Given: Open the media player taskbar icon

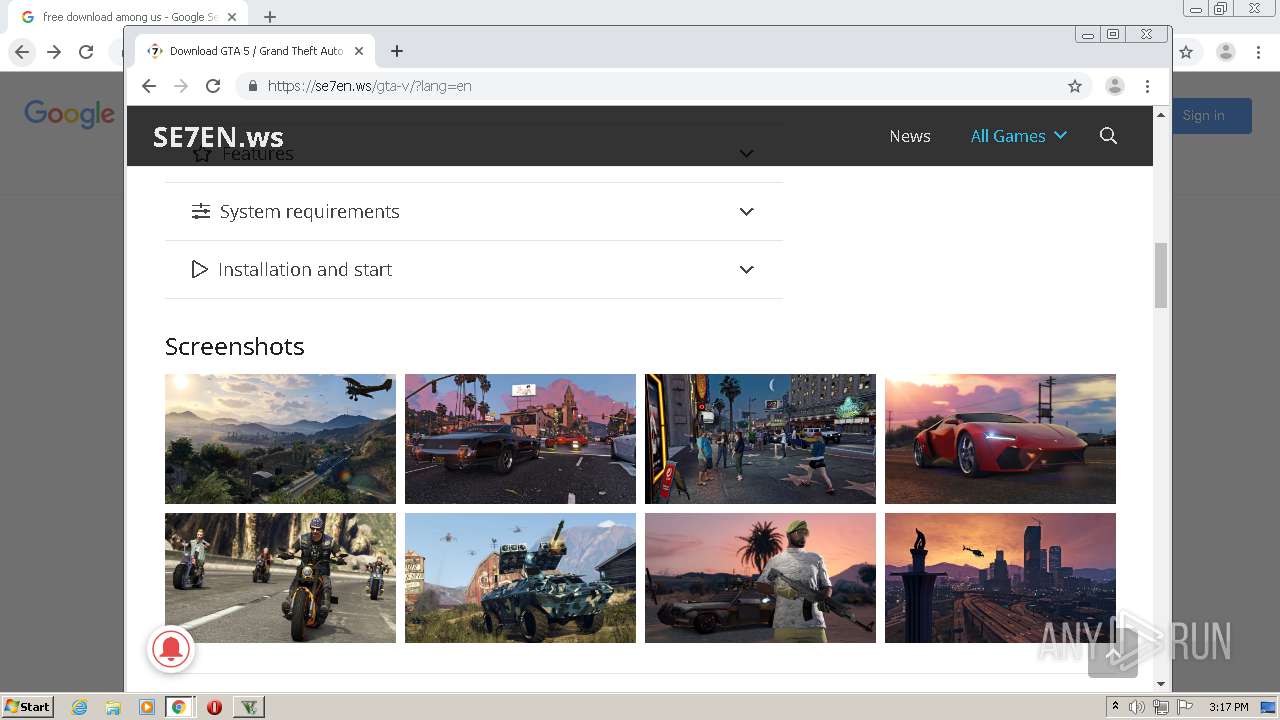Looking at the screenshot, I should click(146, 707).
